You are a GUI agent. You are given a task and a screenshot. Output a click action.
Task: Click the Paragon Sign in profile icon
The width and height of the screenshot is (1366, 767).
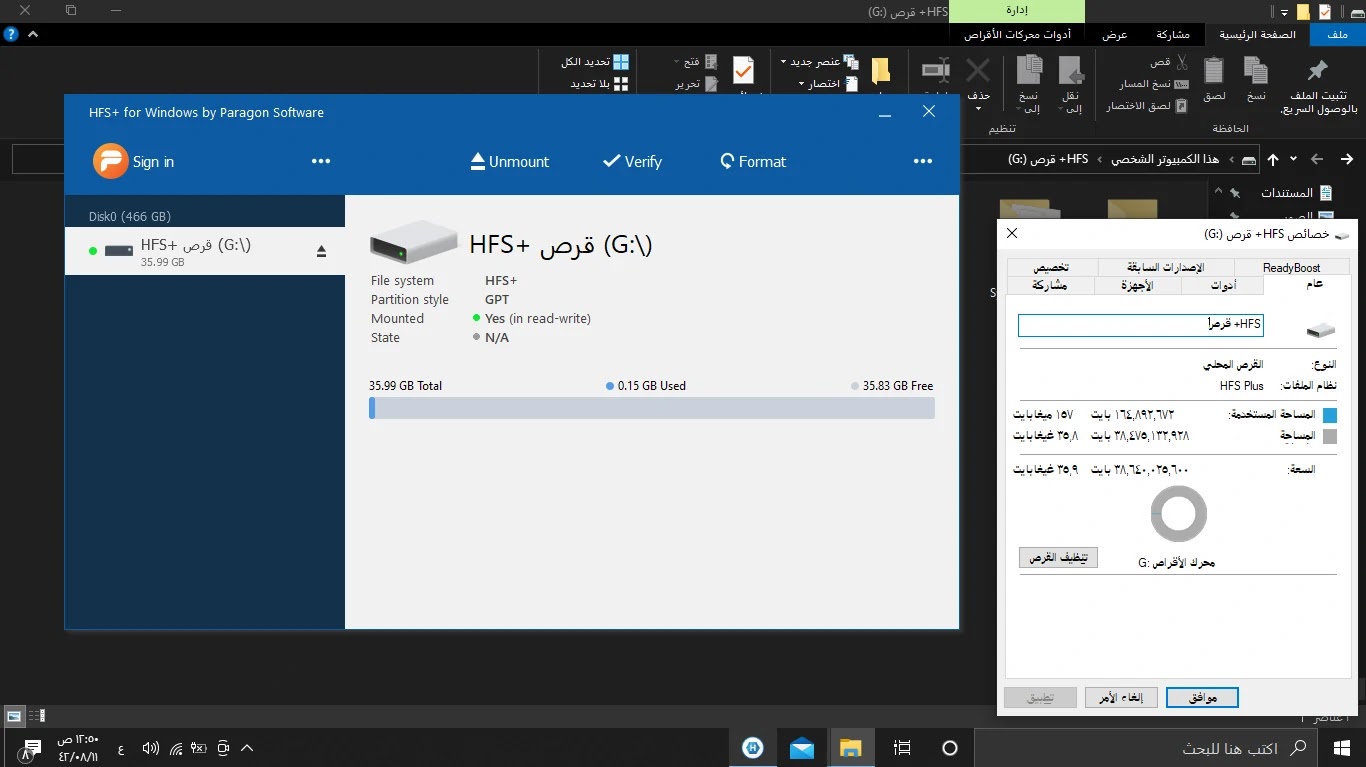pyautogui.click(x=110, y=161)
